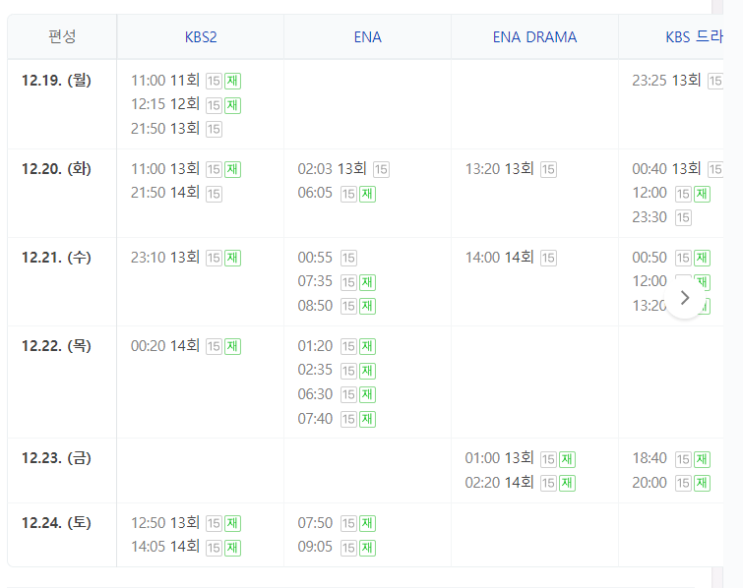The image size is (743, 588).
Task: Click the next channels arrow button
Action: (x=684, y=298)
